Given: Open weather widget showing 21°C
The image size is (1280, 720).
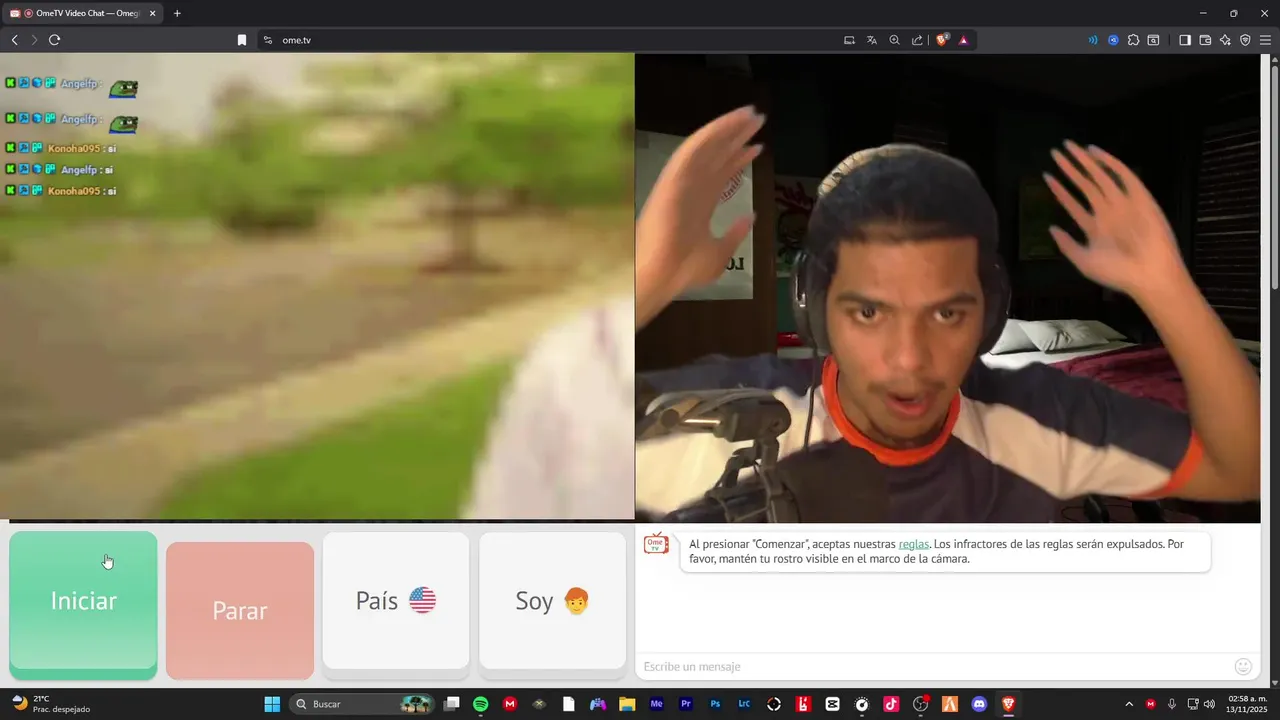Looking at the screenshot, I should tap(50, 704).
